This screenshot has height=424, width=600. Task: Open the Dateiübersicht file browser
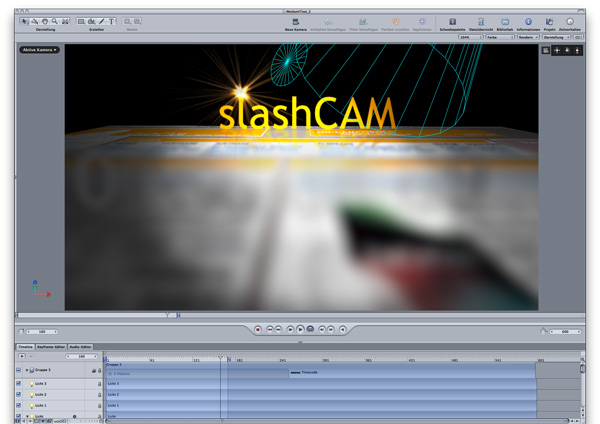pyautogui.click(x=481, y=22)
